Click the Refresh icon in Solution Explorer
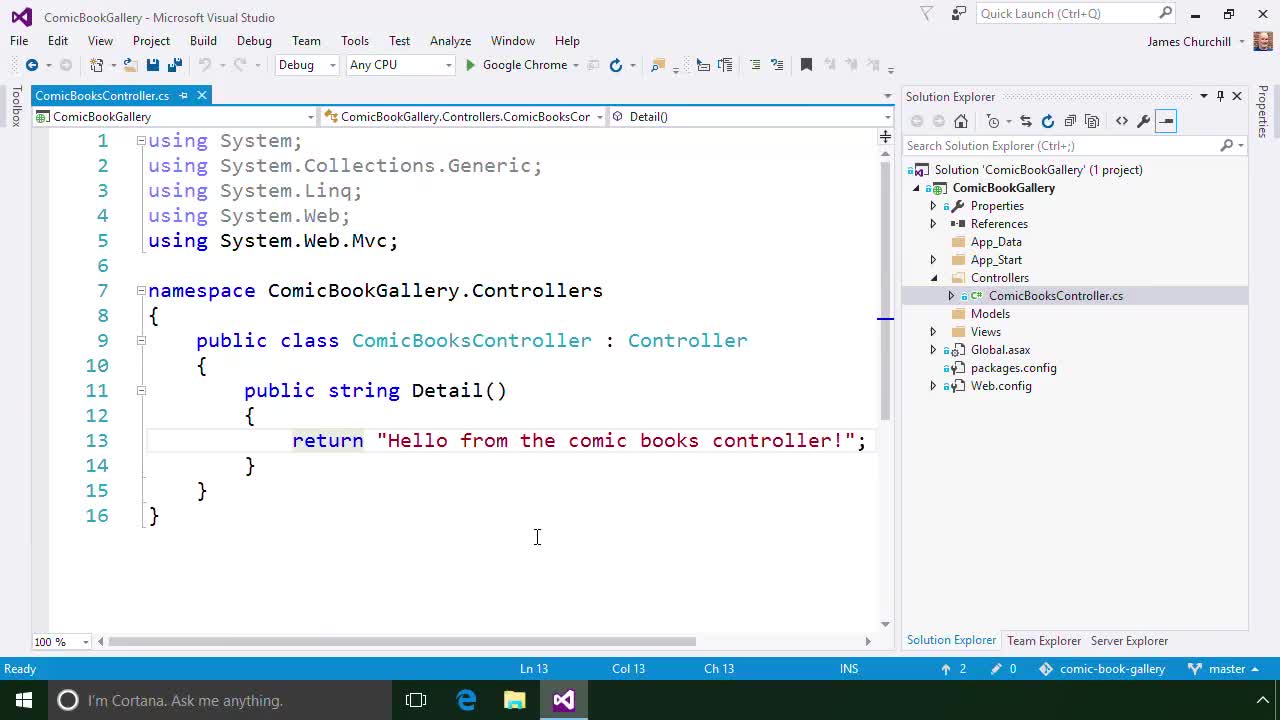This screenshot has width=1280, height=720. point(1048,121)
